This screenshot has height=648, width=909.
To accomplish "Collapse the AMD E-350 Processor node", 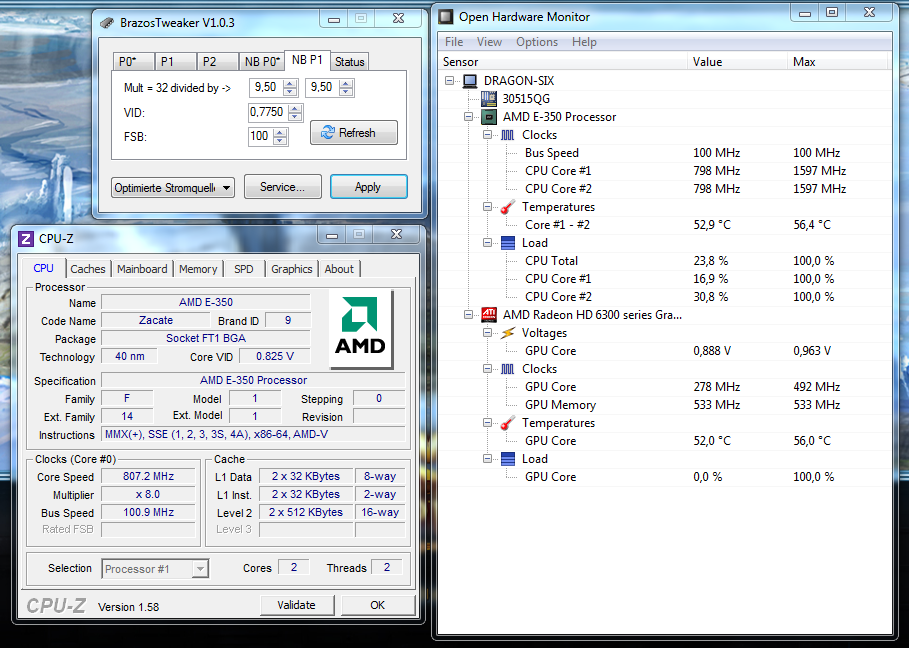I will click(x=468, y=117).
